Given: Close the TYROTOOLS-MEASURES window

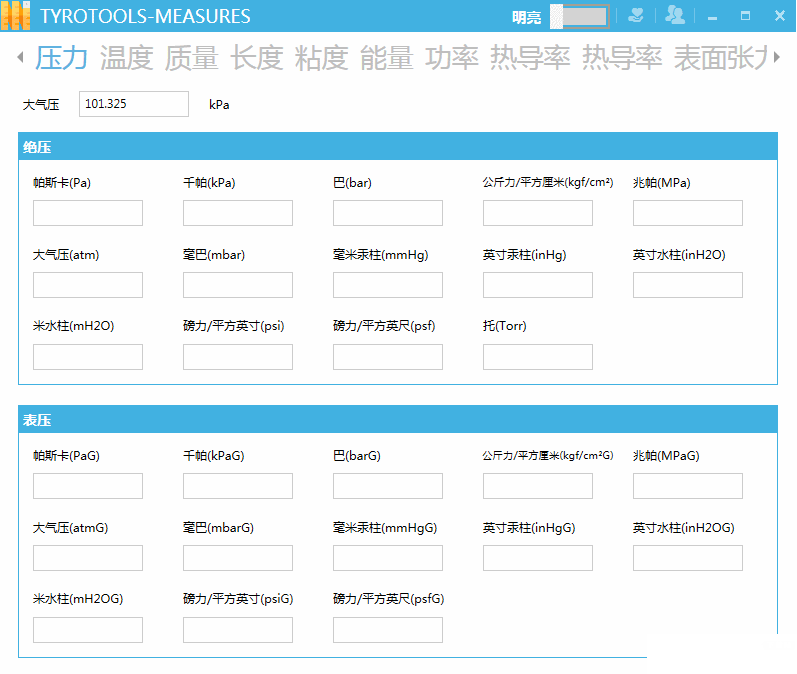Looking at the screenshot, I should point(780,16).
